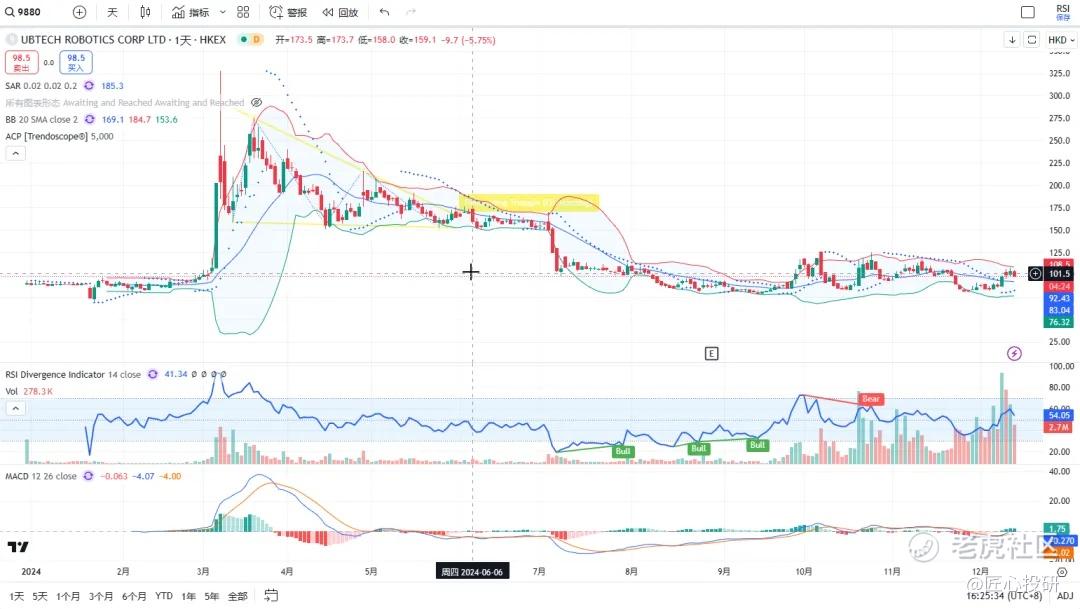Select the 6个月 time range

[134, 596]
